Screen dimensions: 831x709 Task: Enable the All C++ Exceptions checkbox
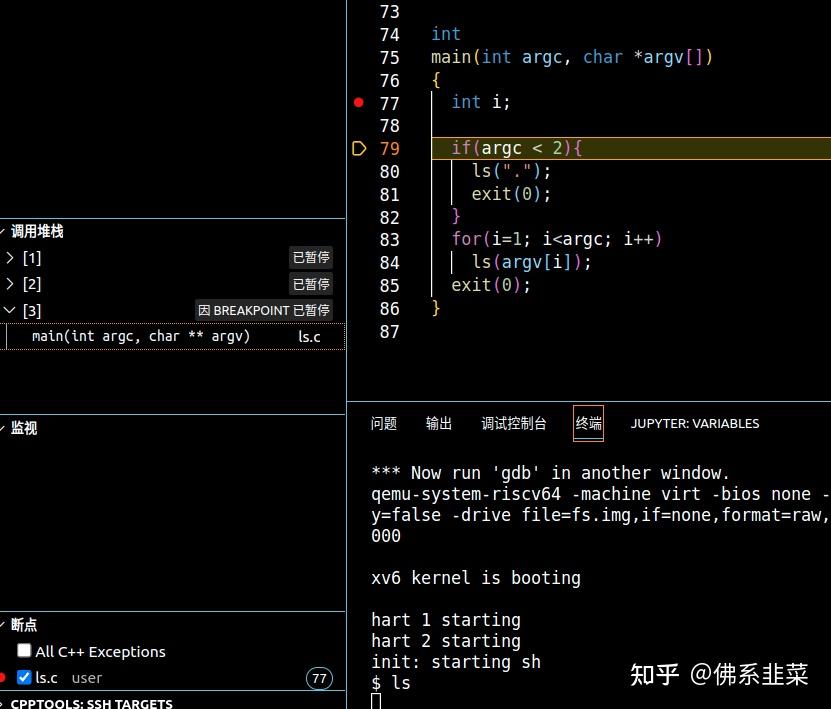tap(24, 651)
